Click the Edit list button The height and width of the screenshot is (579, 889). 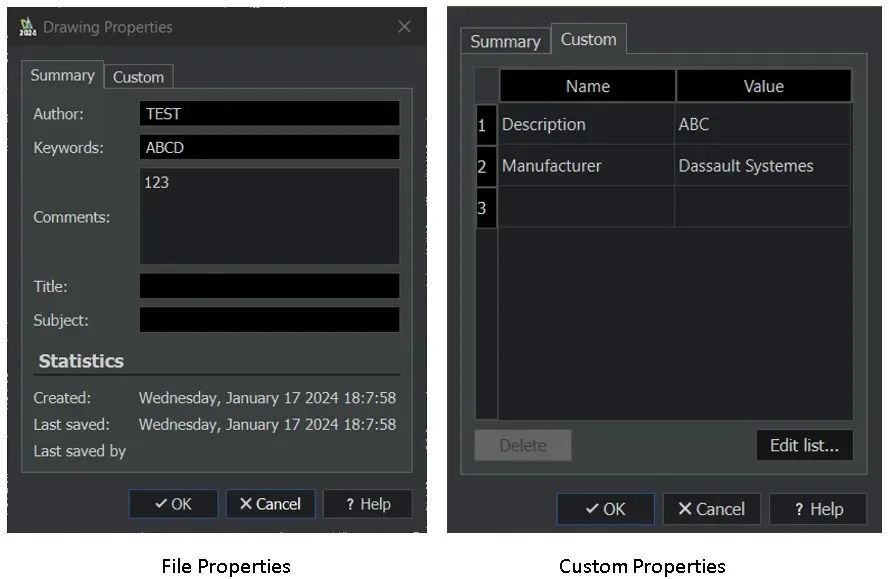coord(804,445)
